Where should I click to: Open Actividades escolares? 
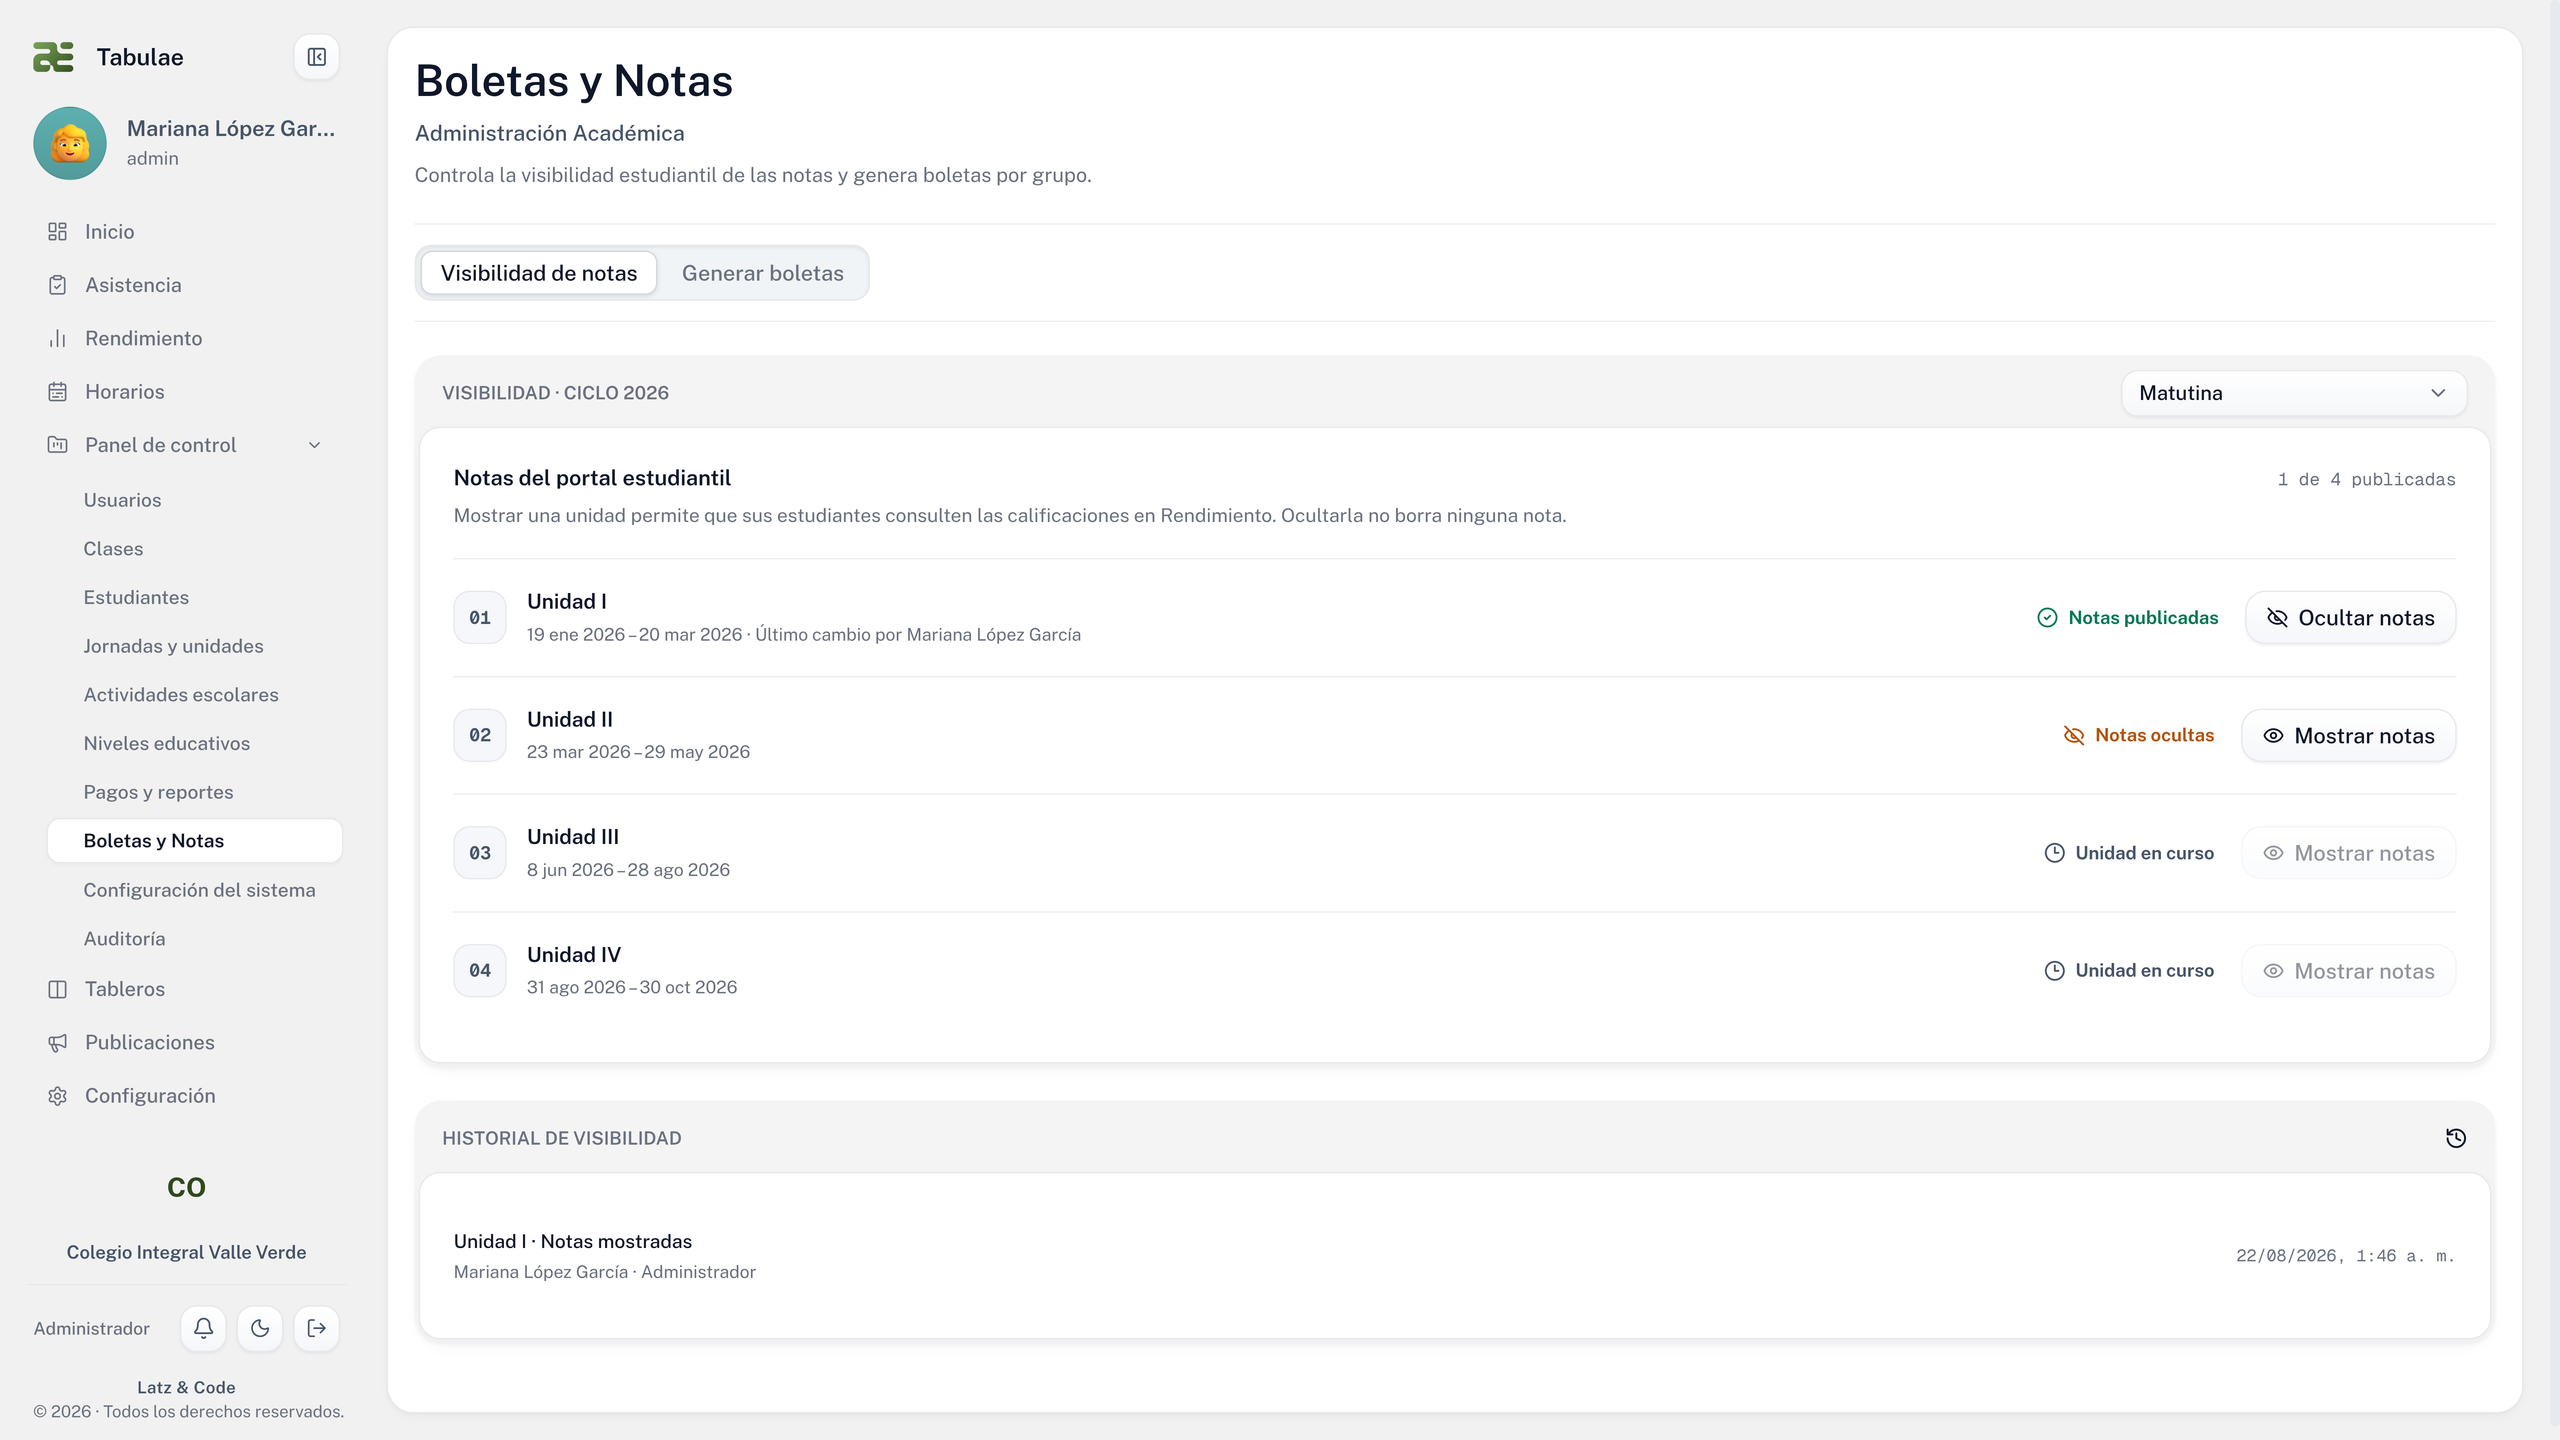click(194, 695)
